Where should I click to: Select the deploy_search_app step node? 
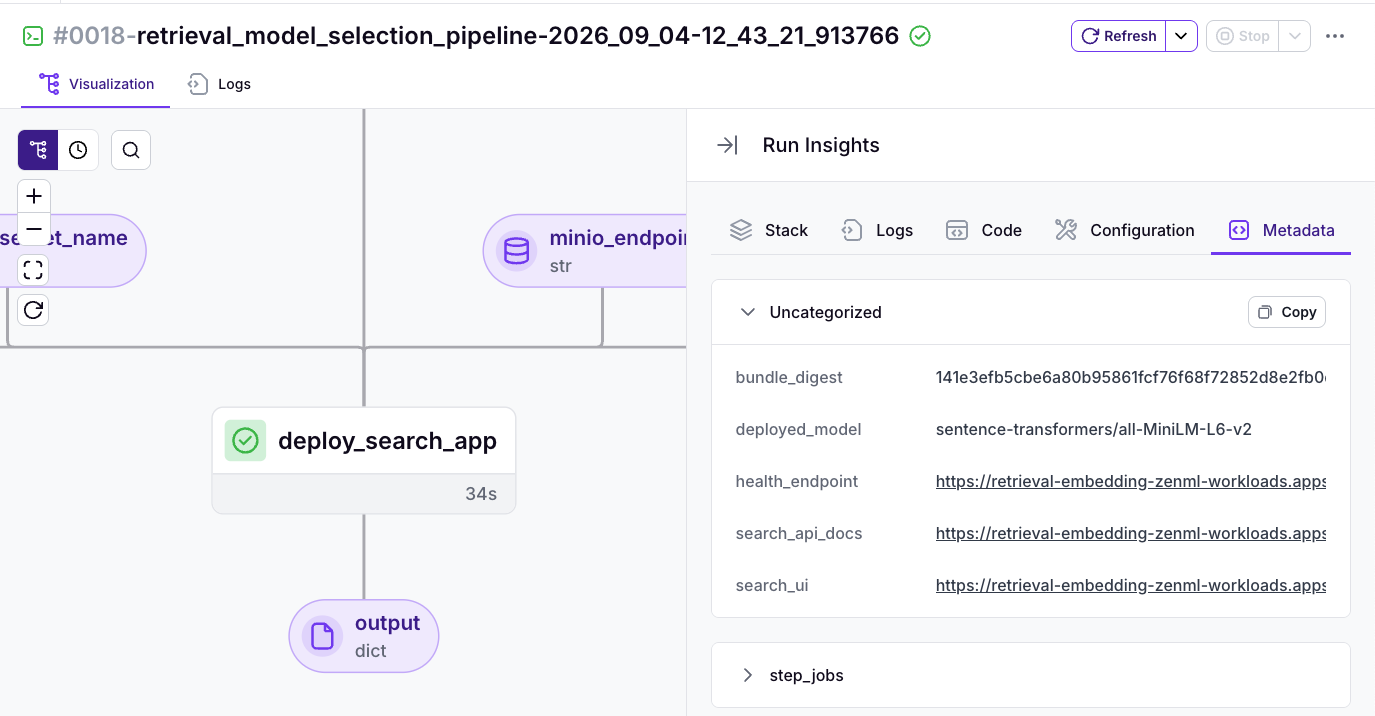point(364,460)
